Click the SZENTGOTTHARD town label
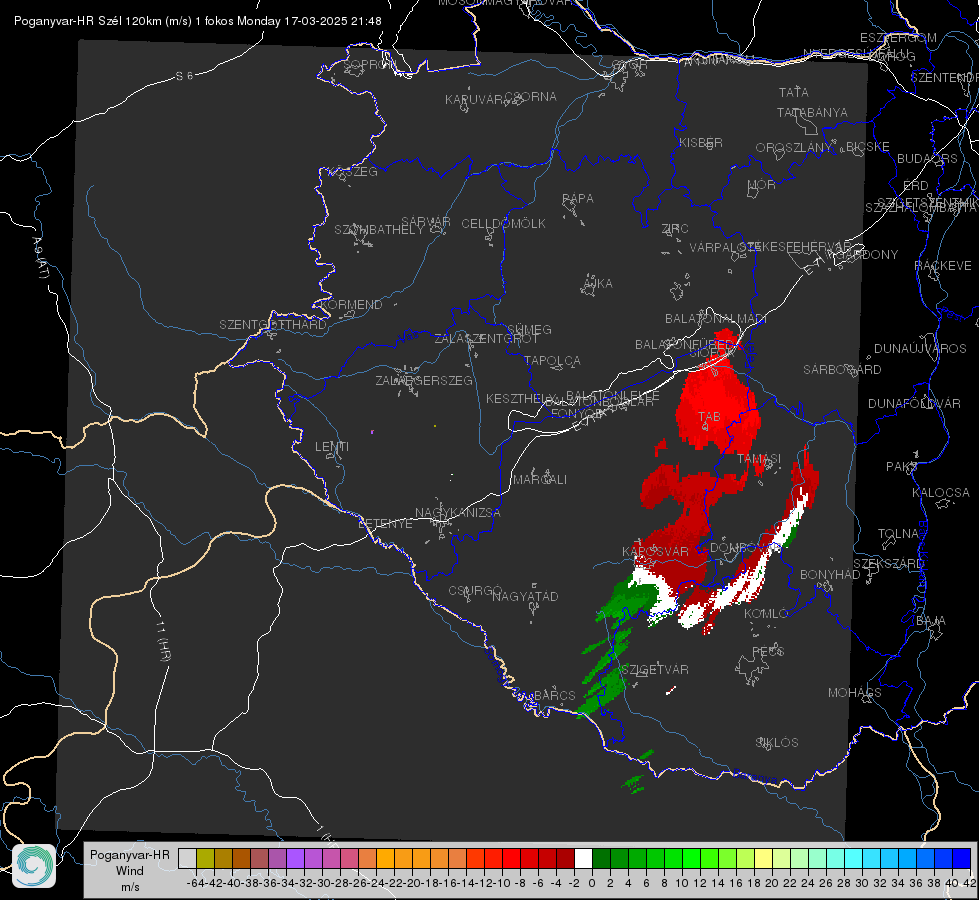 [273, 325]
